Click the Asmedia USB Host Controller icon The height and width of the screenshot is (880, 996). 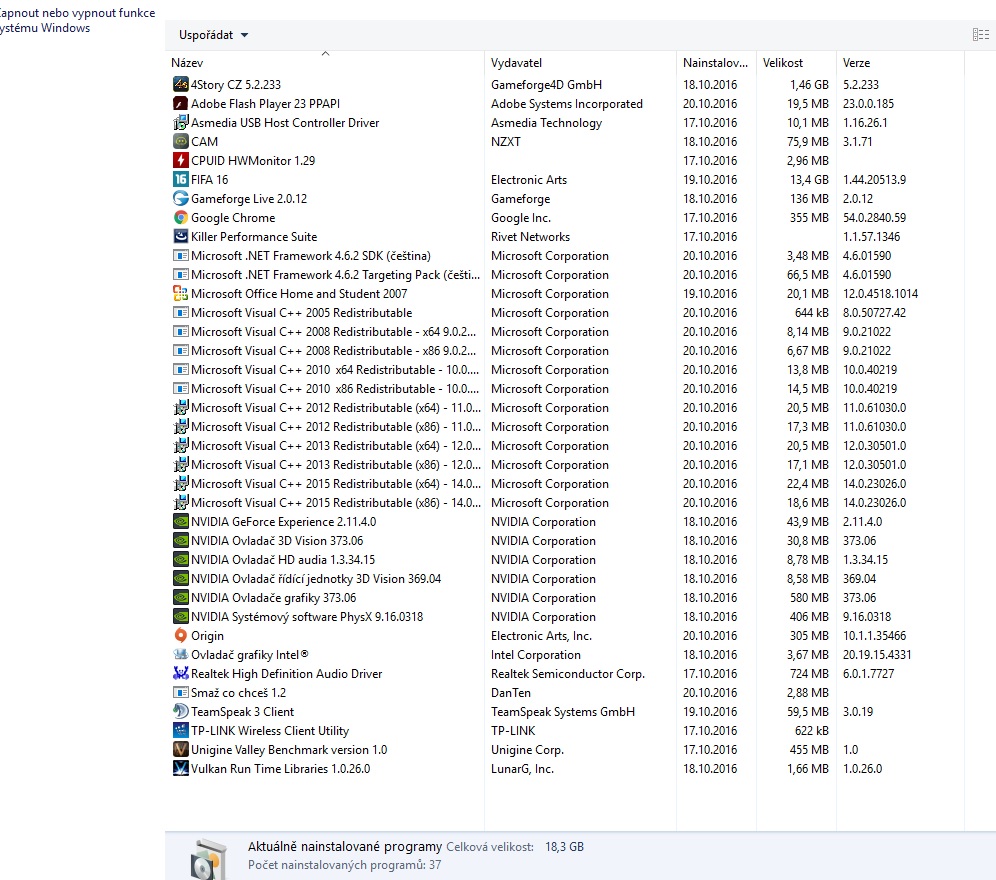(x=180, y=123)
